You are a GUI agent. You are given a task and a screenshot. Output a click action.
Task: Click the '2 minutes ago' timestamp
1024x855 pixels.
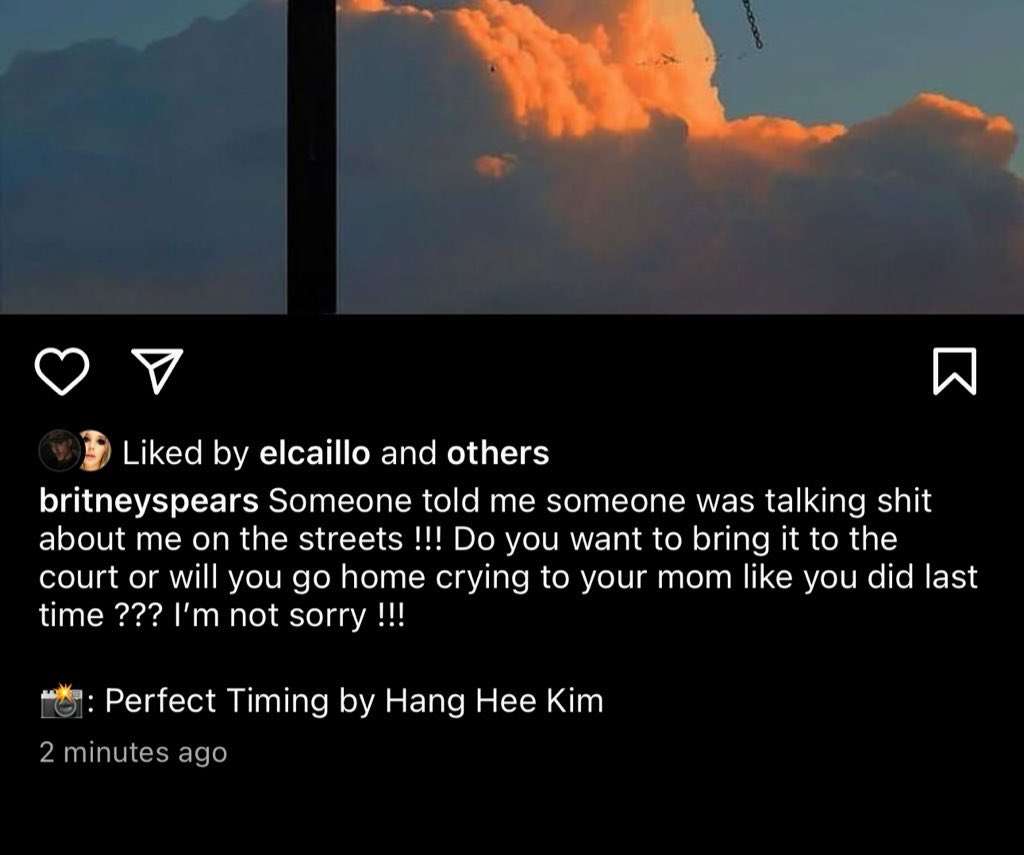(x=133, y=752)
